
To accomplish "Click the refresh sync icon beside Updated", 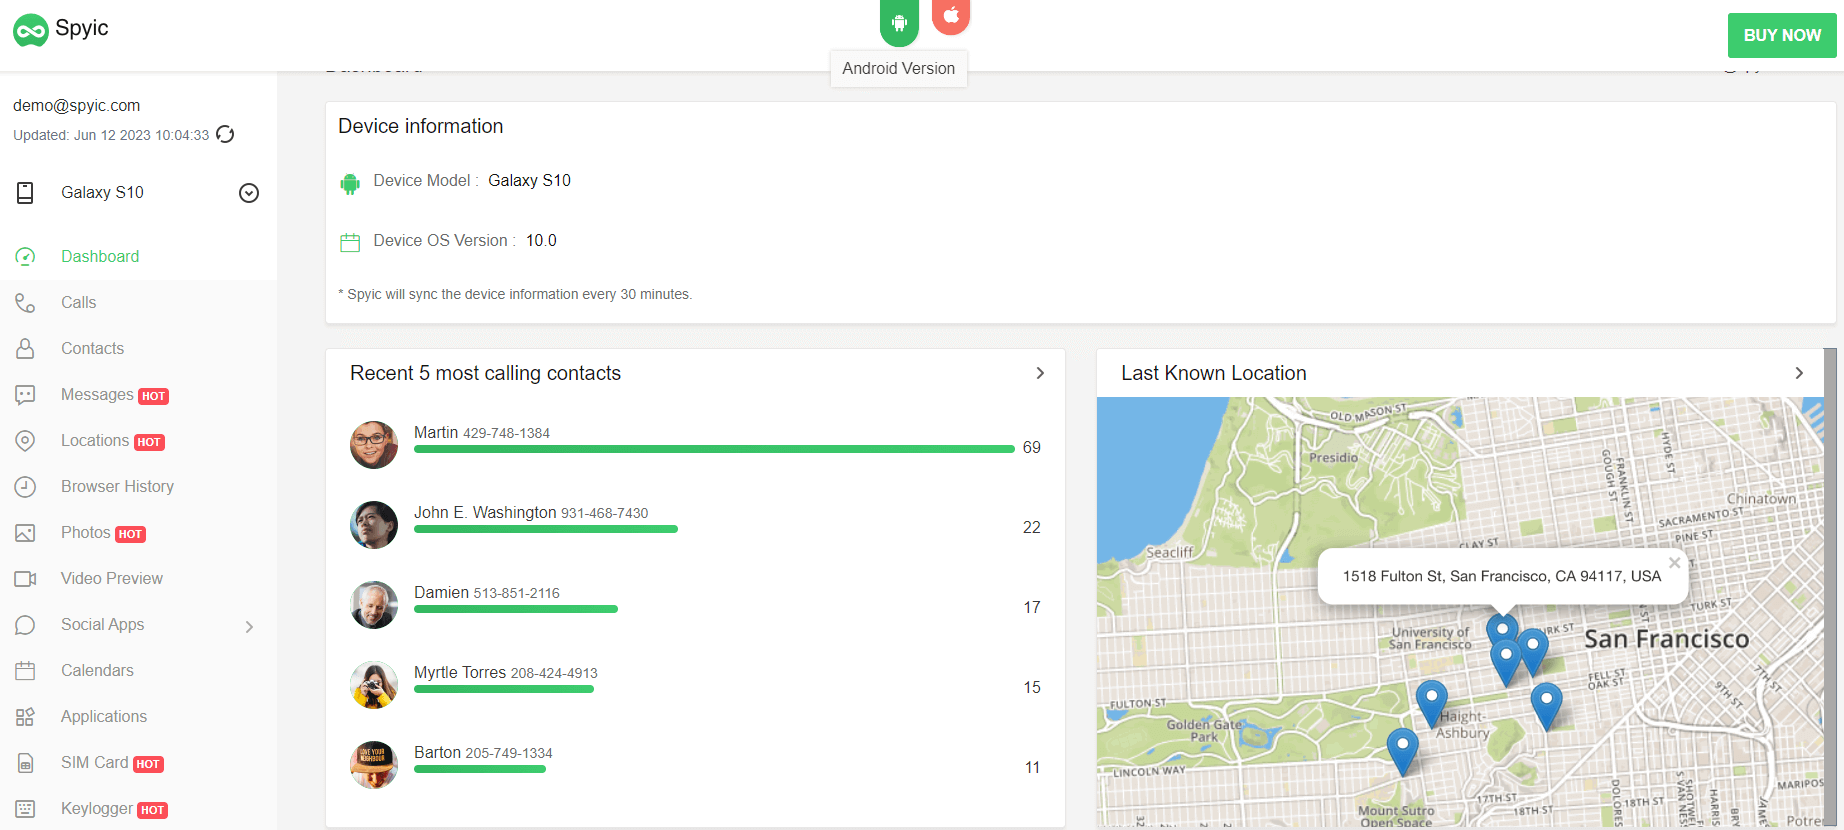I will pyautogui.click(x=225, y=134).
